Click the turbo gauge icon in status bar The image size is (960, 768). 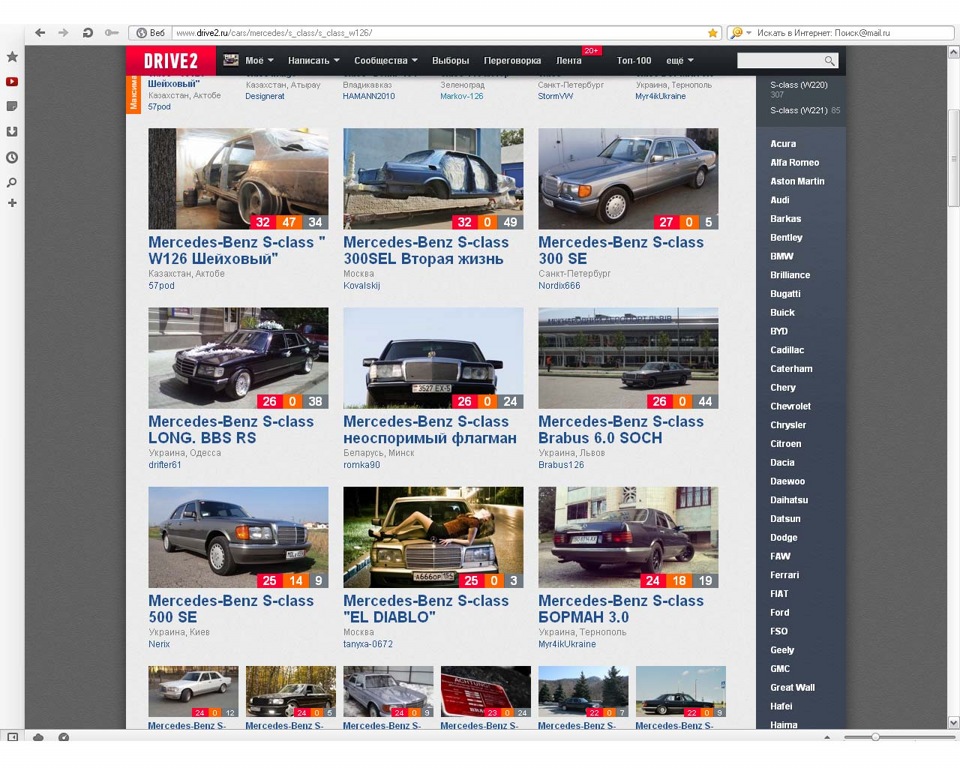click(x=63, y=737)
